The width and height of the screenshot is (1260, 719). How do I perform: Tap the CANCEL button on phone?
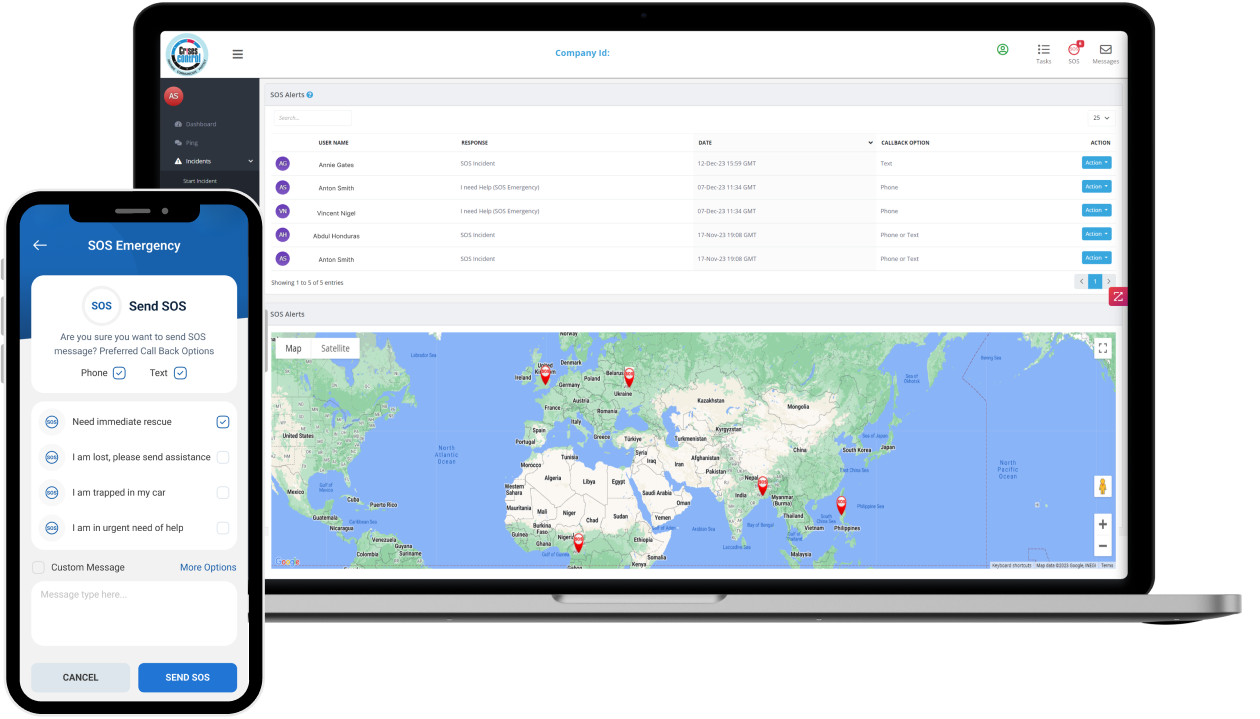pos(80,677)
